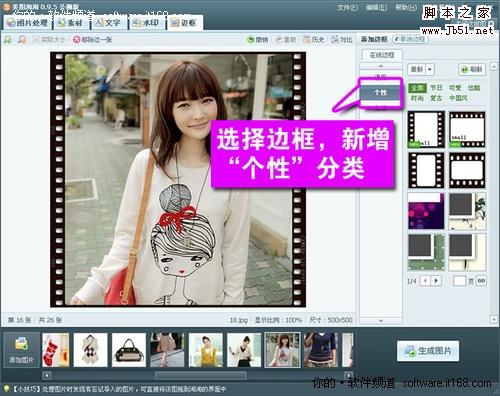Click the lightbulb tip icon in status bar
This screenshot has height=396, width=500.
point(6,389)
